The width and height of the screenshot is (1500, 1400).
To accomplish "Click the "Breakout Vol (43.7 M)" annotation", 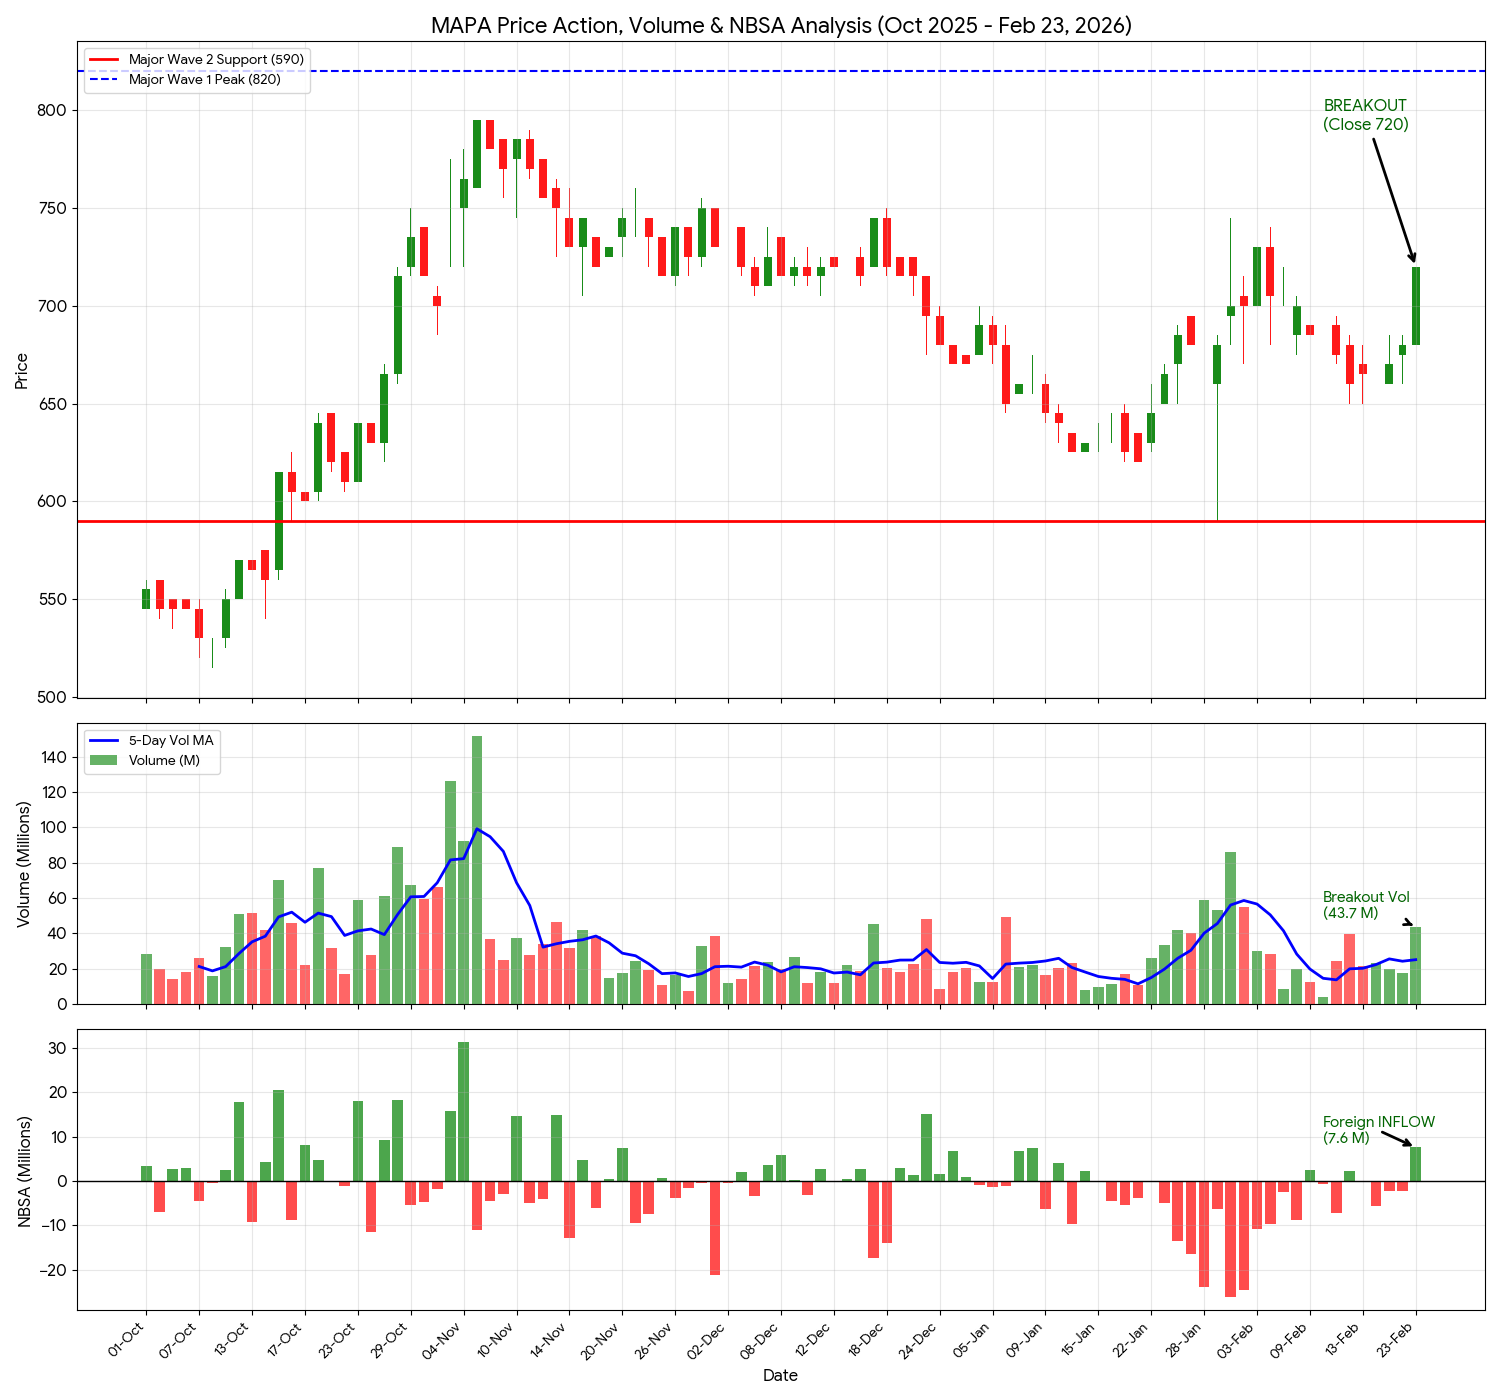I will (x=1366, y=905).
